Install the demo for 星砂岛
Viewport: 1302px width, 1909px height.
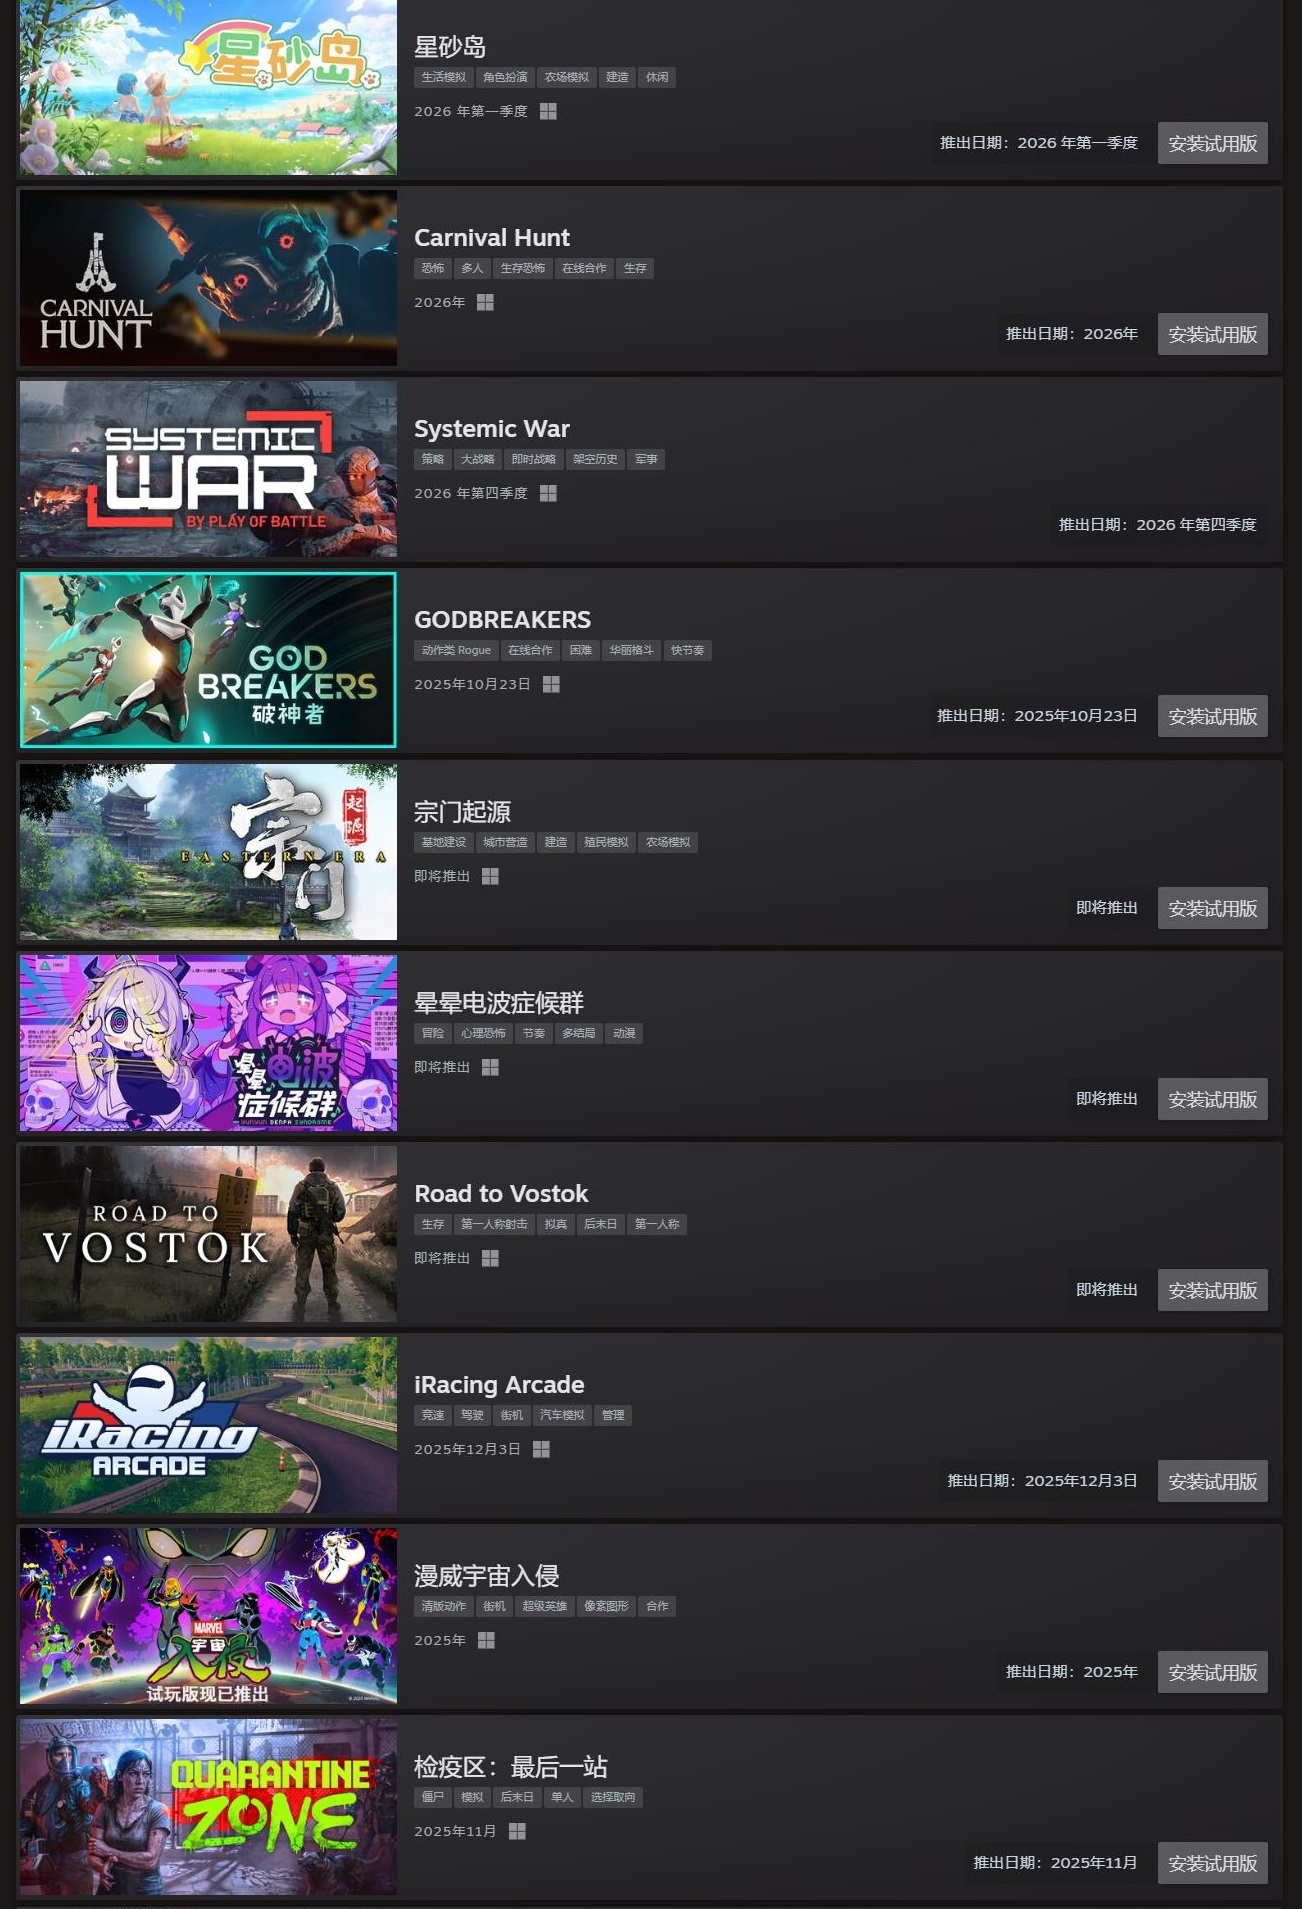[1212, 143]
